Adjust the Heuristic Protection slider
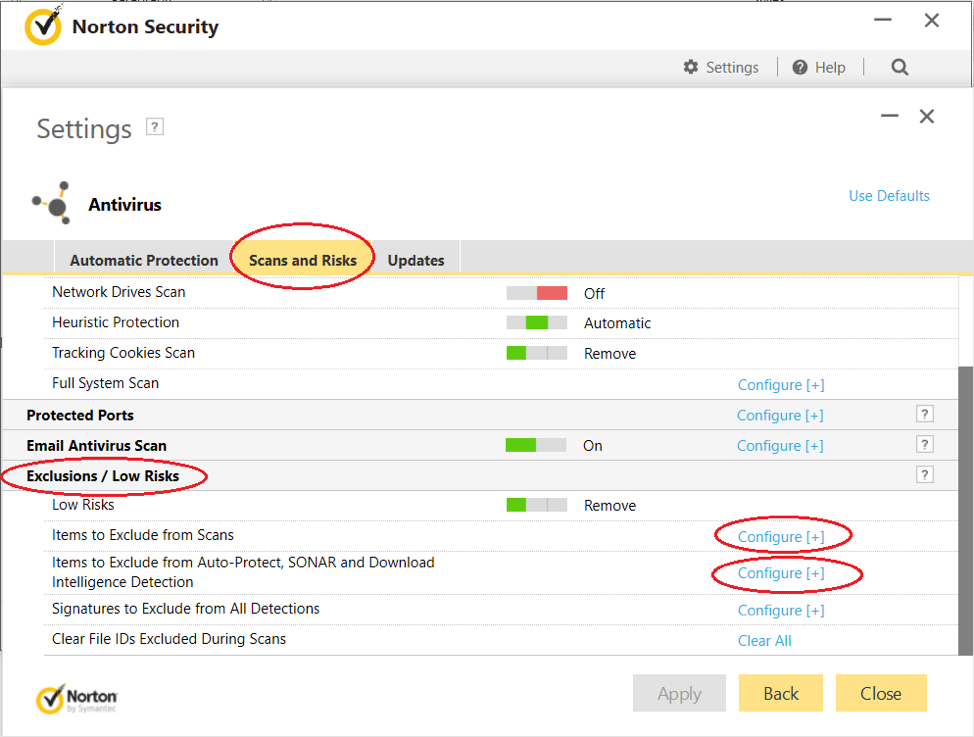The height and width of the screenshot is (737, 974). point(537,323)
